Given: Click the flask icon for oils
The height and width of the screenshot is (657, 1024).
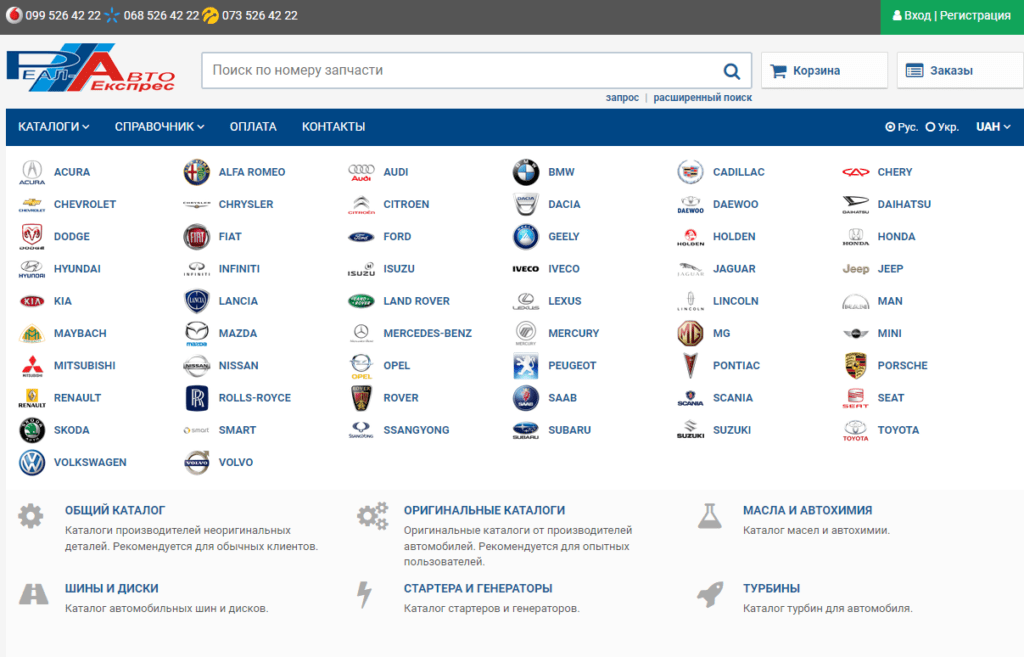Looking at the screenshot, I should (x=710, y=516).
